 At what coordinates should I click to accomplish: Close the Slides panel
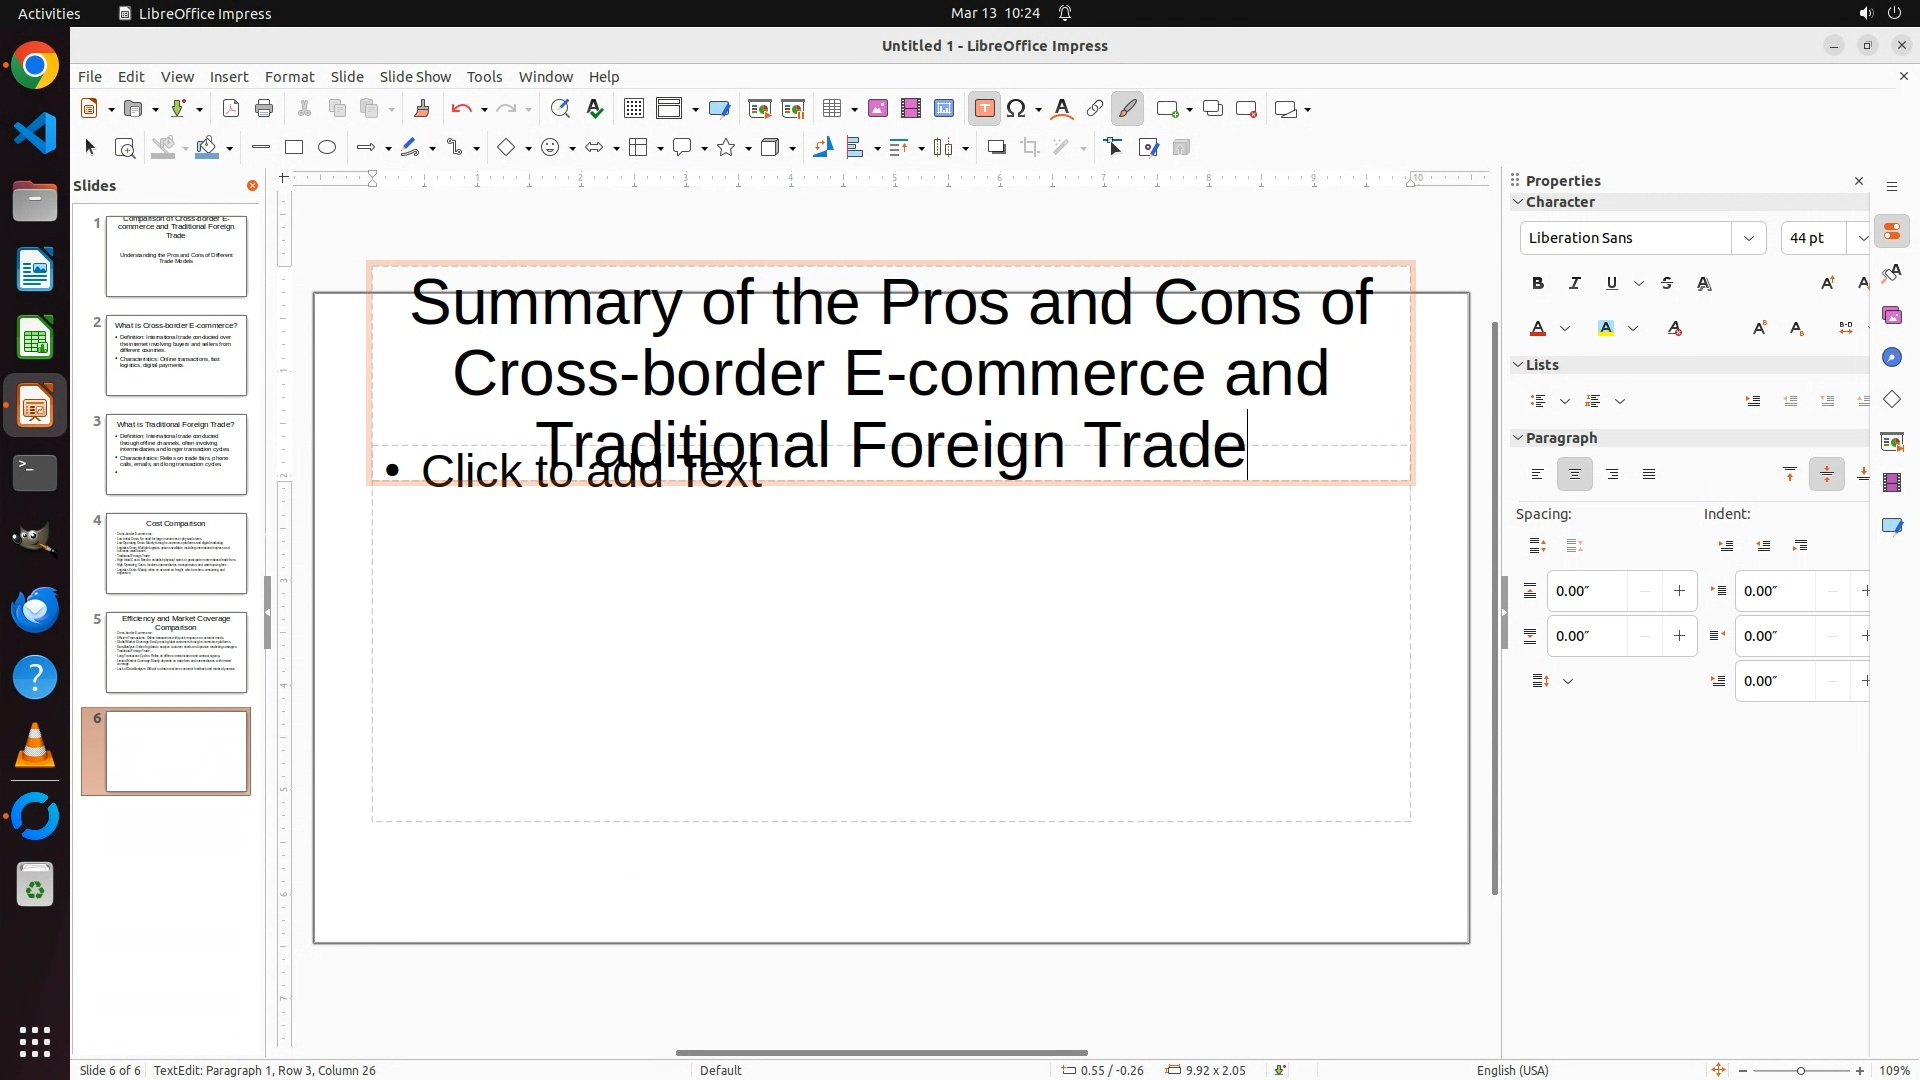(x=252, y=186)
